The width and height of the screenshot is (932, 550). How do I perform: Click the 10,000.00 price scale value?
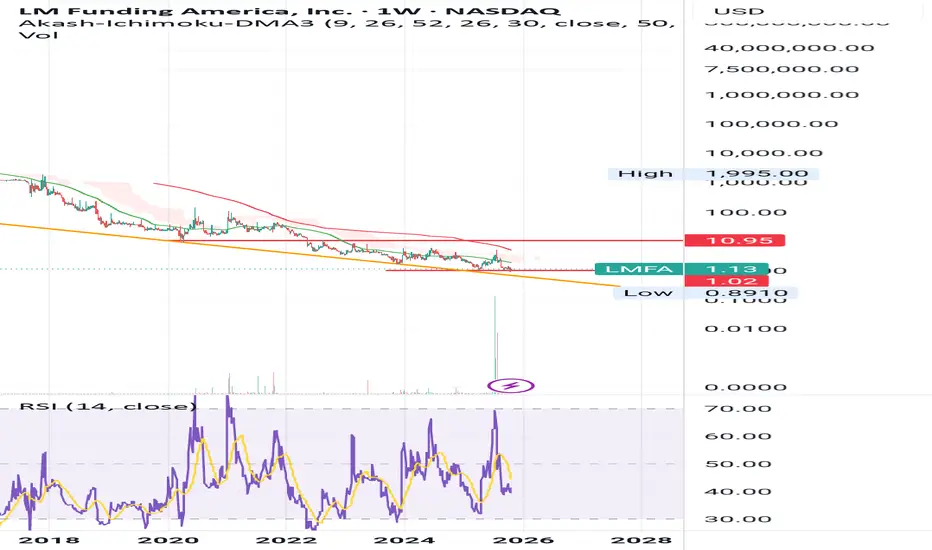pos(764,153)
